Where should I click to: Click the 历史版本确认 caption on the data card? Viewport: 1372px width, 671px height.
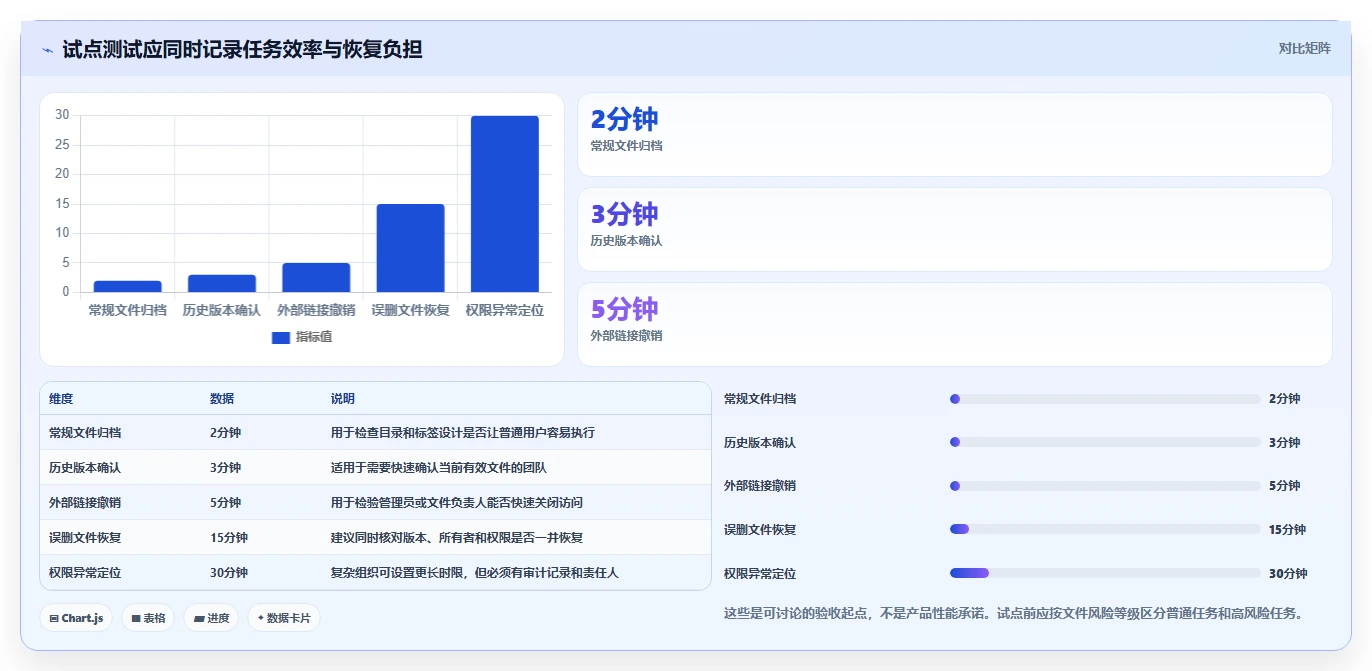626,241
